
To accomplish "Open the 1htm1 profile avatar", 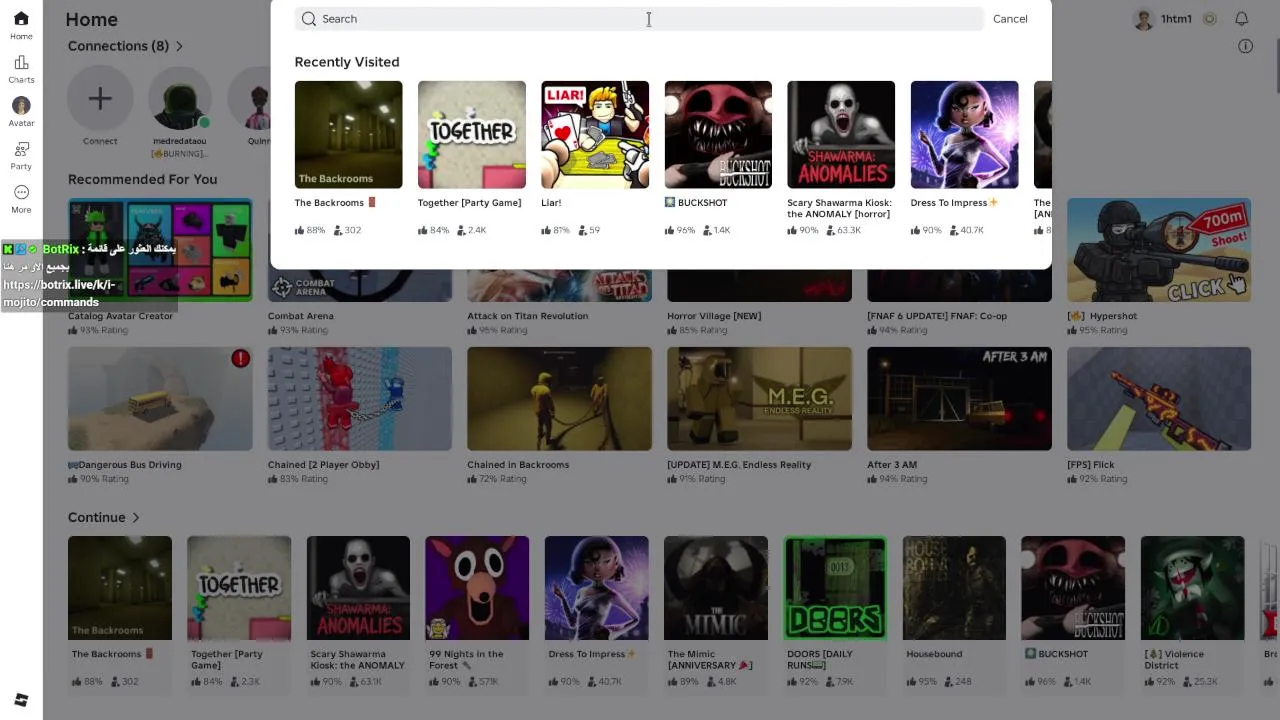I will click(x=1144, y=19).
